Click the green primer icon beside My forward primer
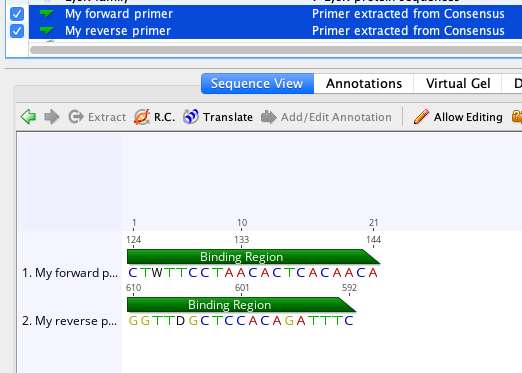 [x=46, y=14]
